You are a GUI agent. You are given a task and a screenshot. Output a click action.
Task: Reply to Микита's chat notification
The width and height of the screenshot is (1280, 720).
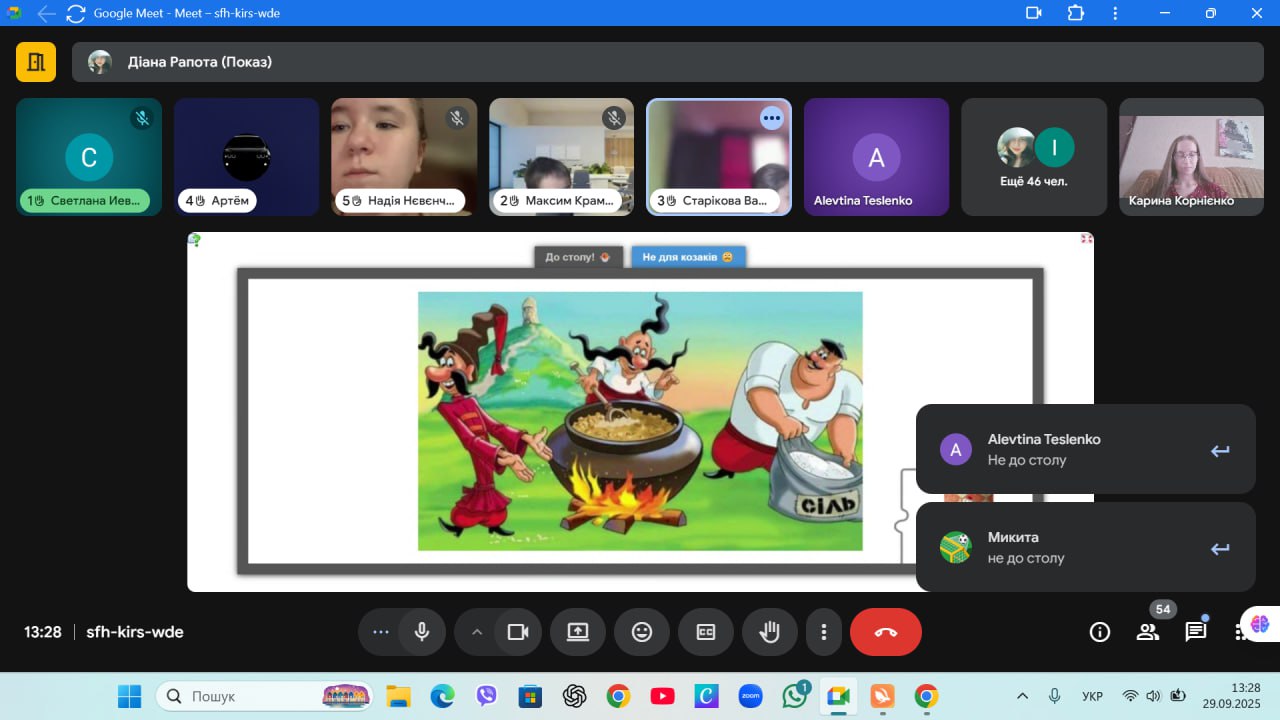1220,548
